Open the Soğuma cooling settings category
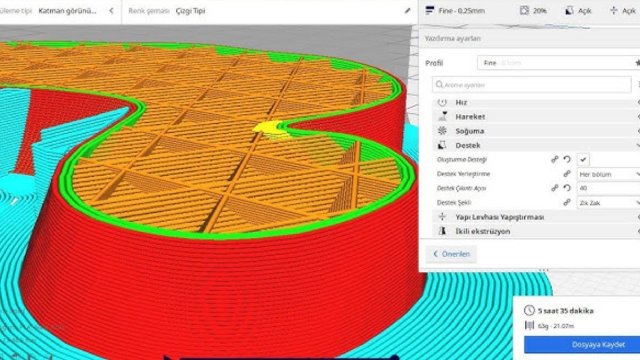This screenshot has width=640, height=360. (x=536, y=131)
